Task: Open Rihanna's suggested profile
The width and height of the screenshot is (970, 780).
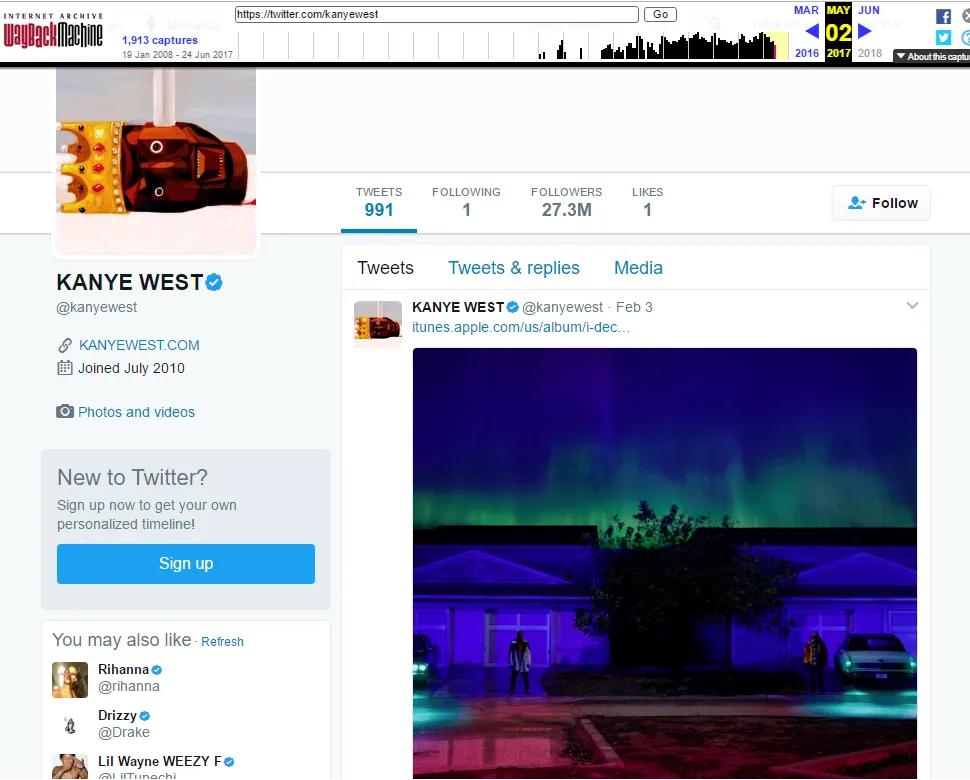Action: 123,669
